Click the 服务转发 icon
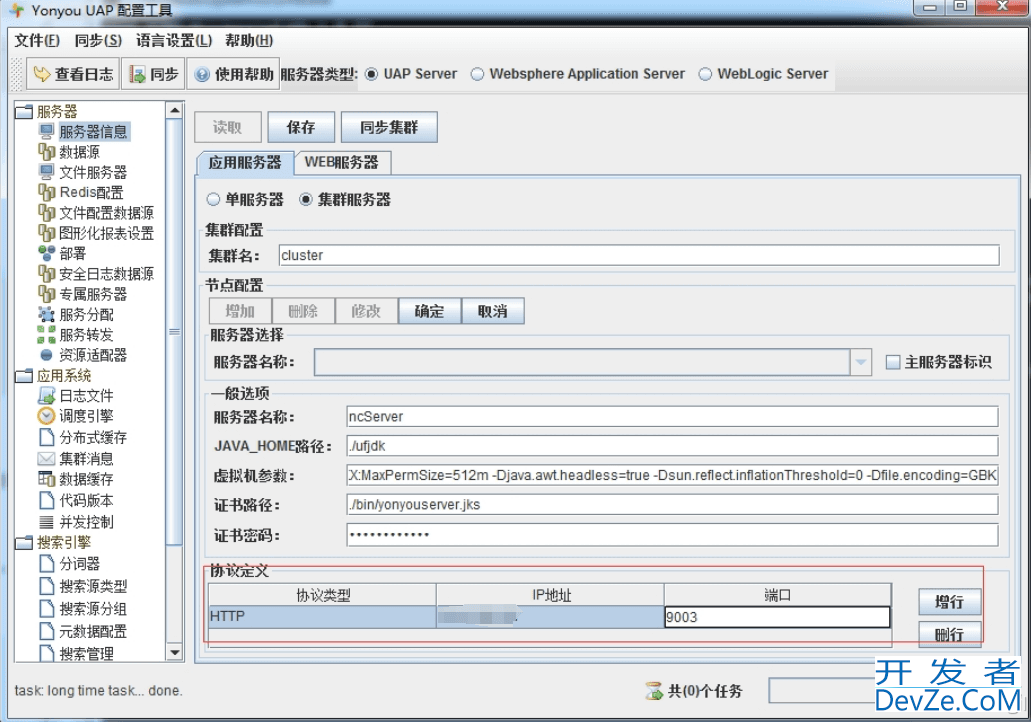Viewport: 1031px width, 722px height. [x=47, y=335]
